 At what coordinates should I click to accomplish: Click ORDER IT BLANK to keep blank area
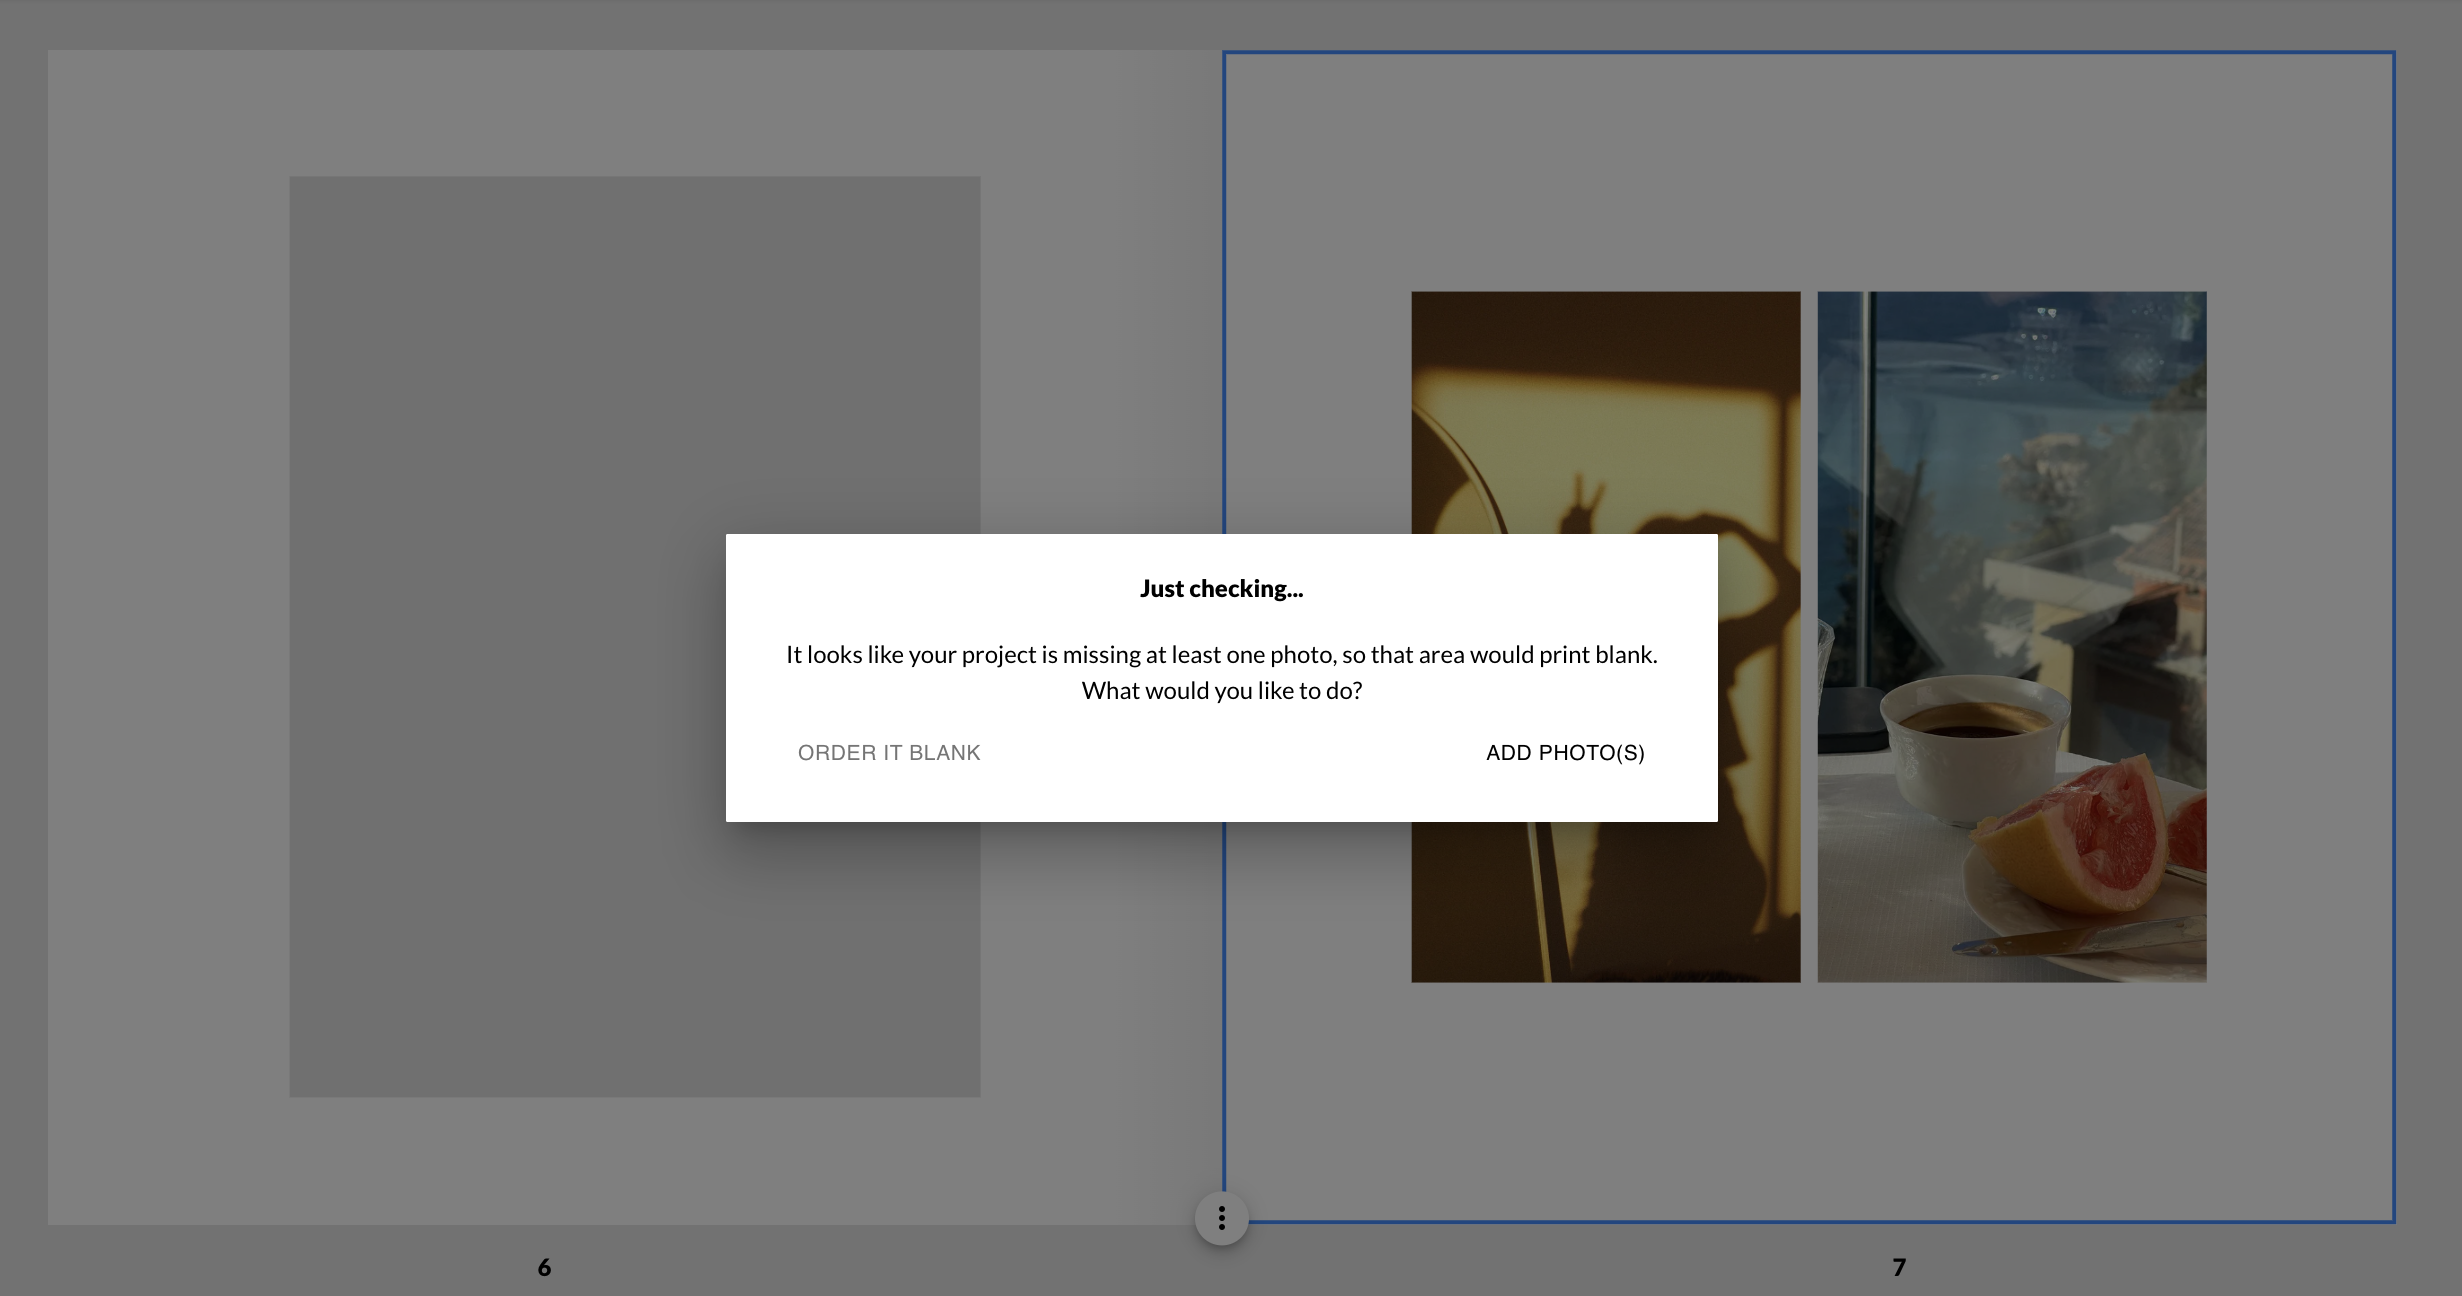click(x=888, y=752)
